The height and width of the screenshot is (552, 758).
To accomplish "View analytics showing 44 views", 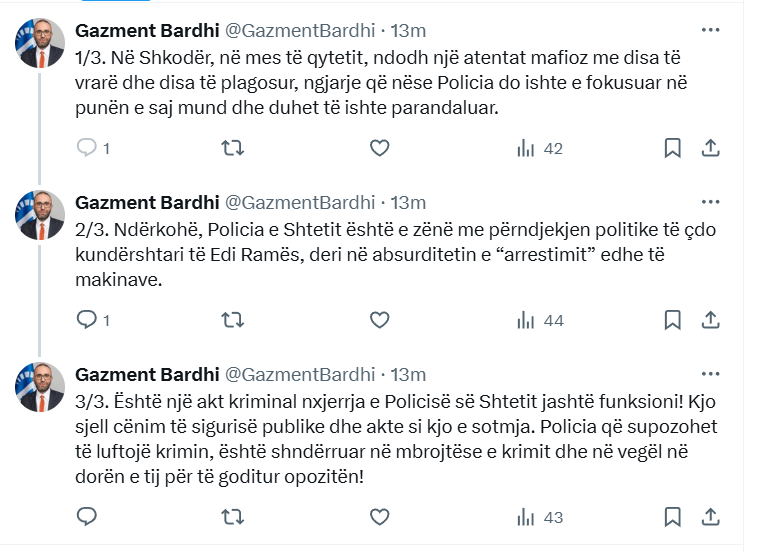I will [x=539, y=320].
